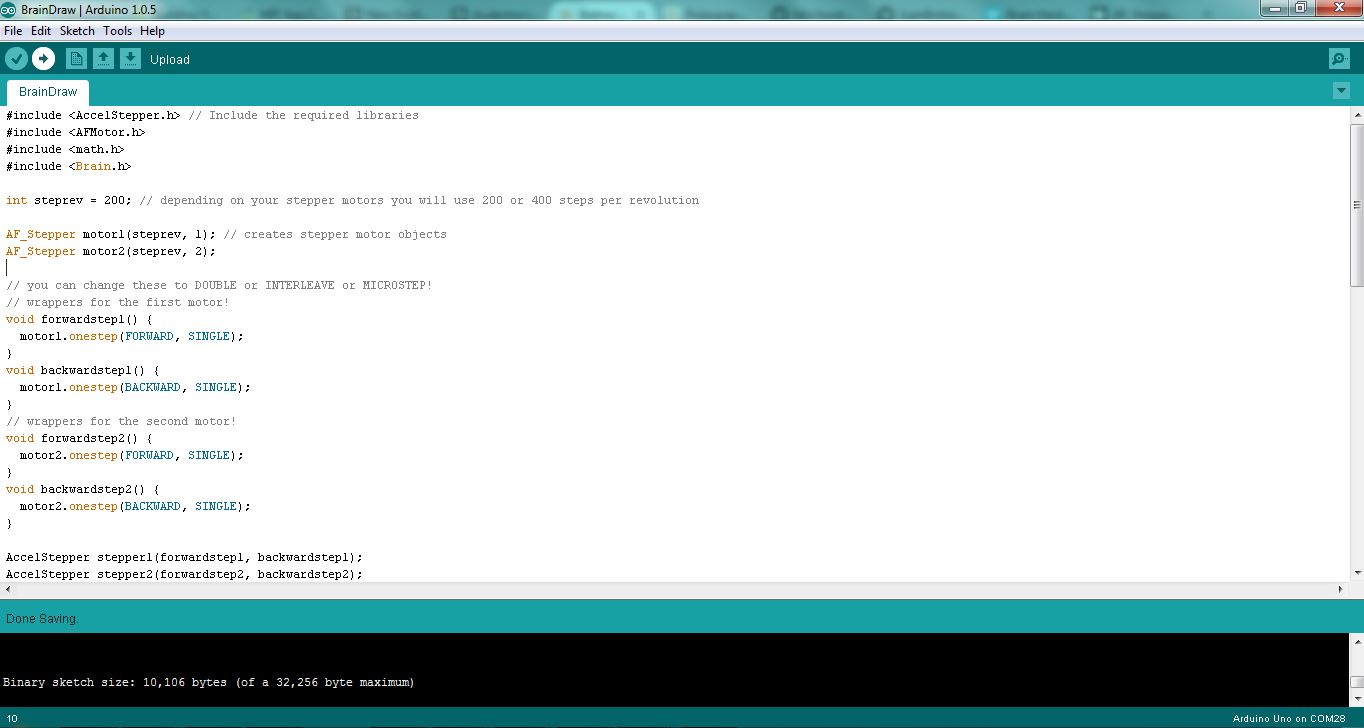Create a new sketch via toolbar icon
The width and height of the screenshot is (1364, 728).
pyautogui.click(x=76, y=59)
